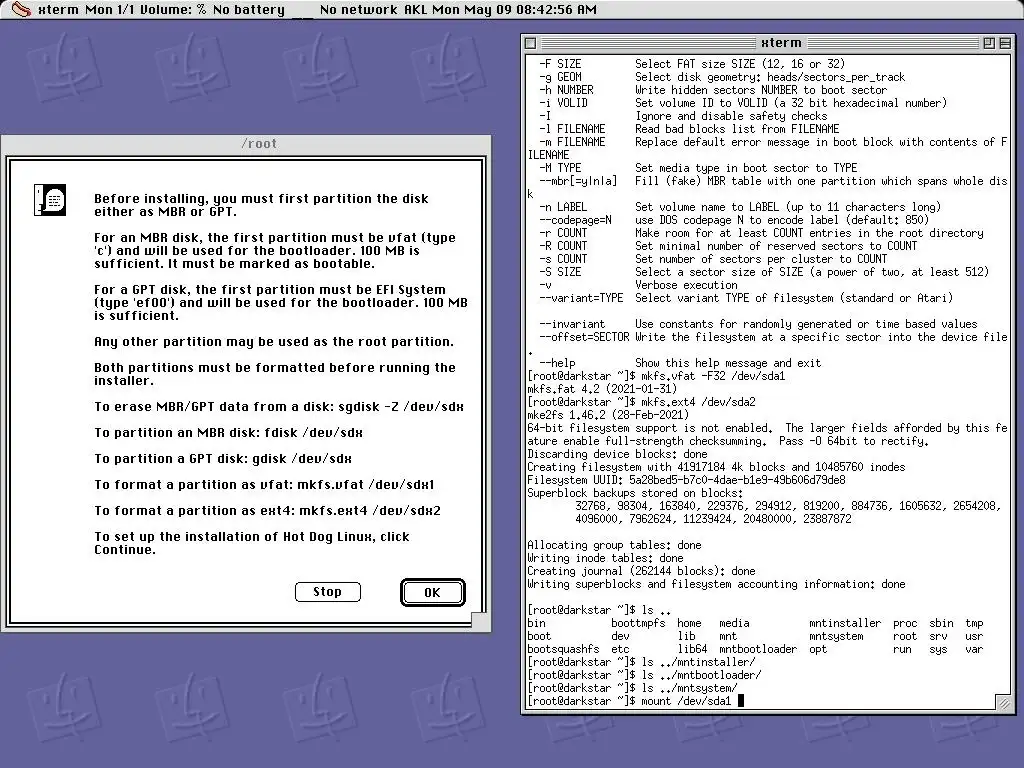Click the 'mkfs.ext4 /dev/sdx2' instruction line
Screen dimensions: 1024x768
268,511
